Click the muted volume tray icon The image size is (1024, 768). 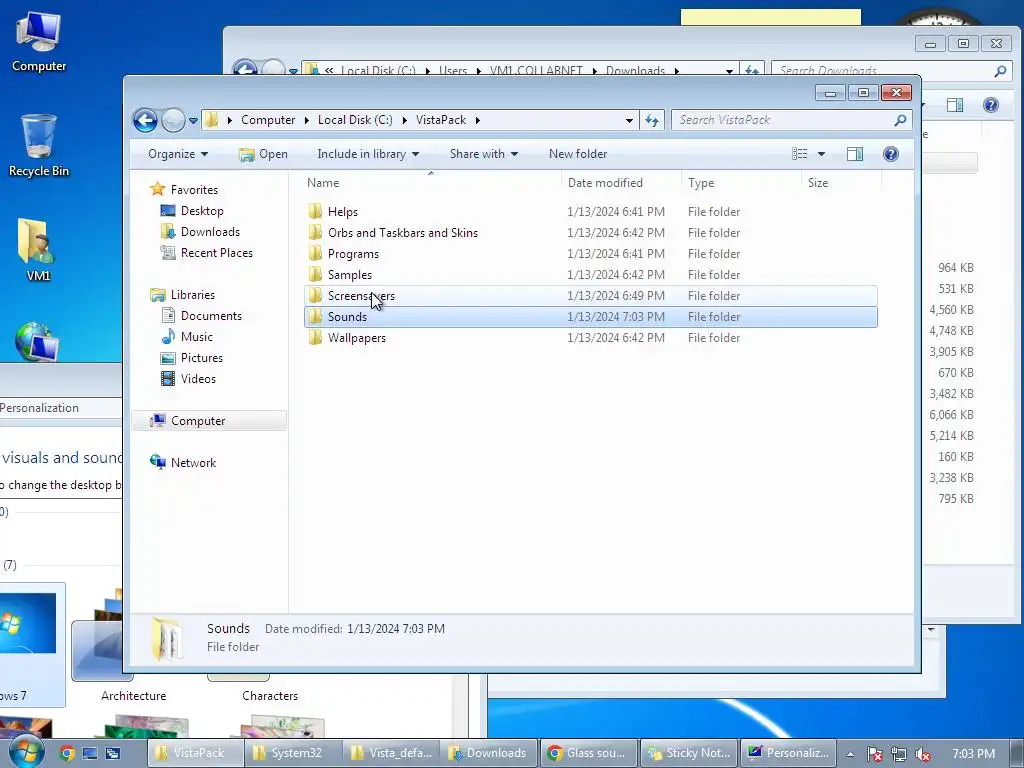[x=923, y=754]
